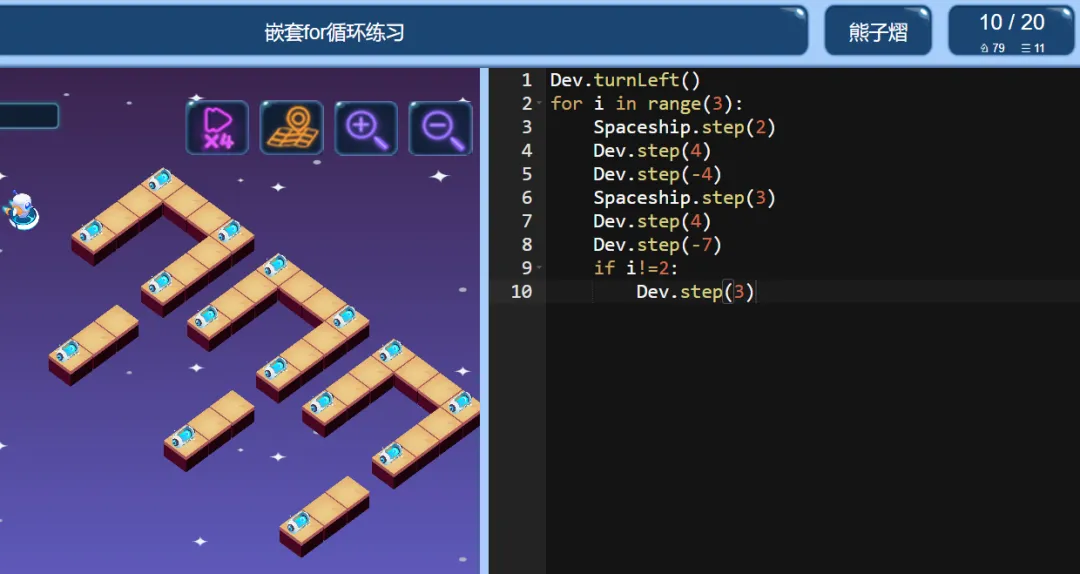The height and width of the screenshot is (574, 1080).
Task: Click the 10 / 20 progress counter
Action: point(1011,23)
